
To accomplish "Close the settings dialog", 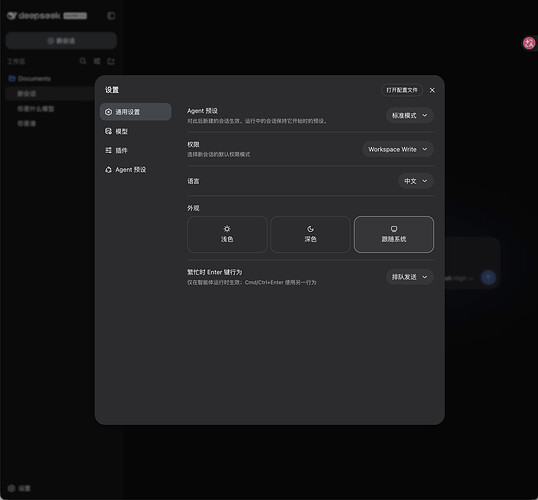I will [432, 90].
